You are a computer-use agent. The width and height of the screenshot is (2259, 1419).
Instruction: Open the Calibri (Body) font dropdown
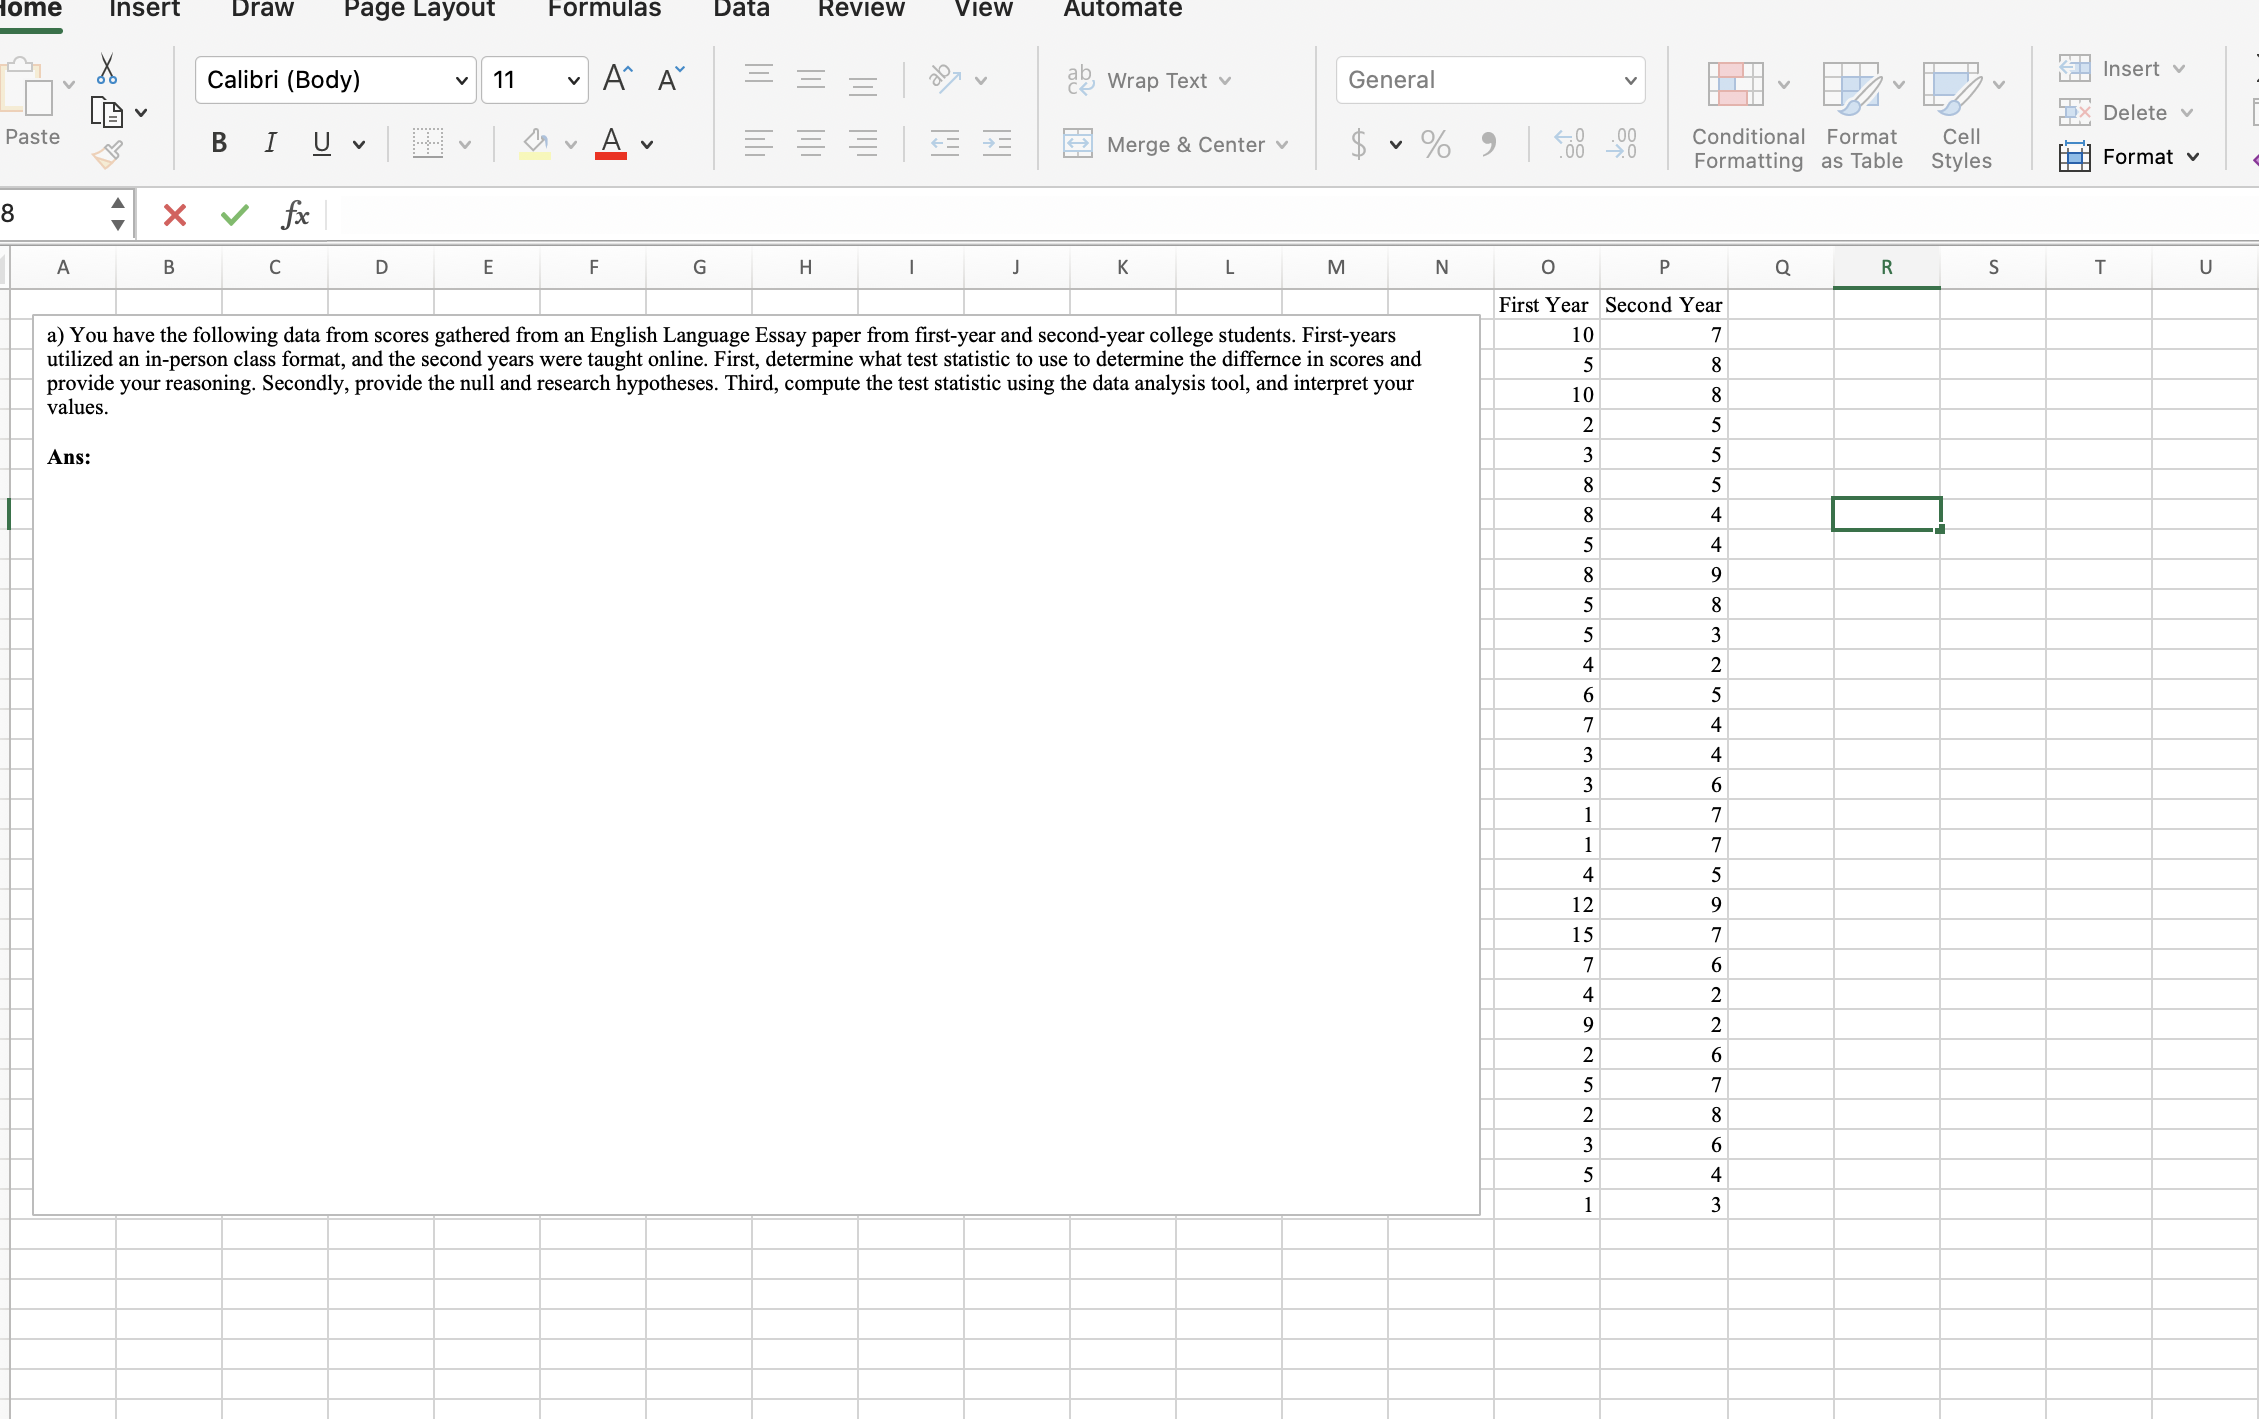[461, 80]
